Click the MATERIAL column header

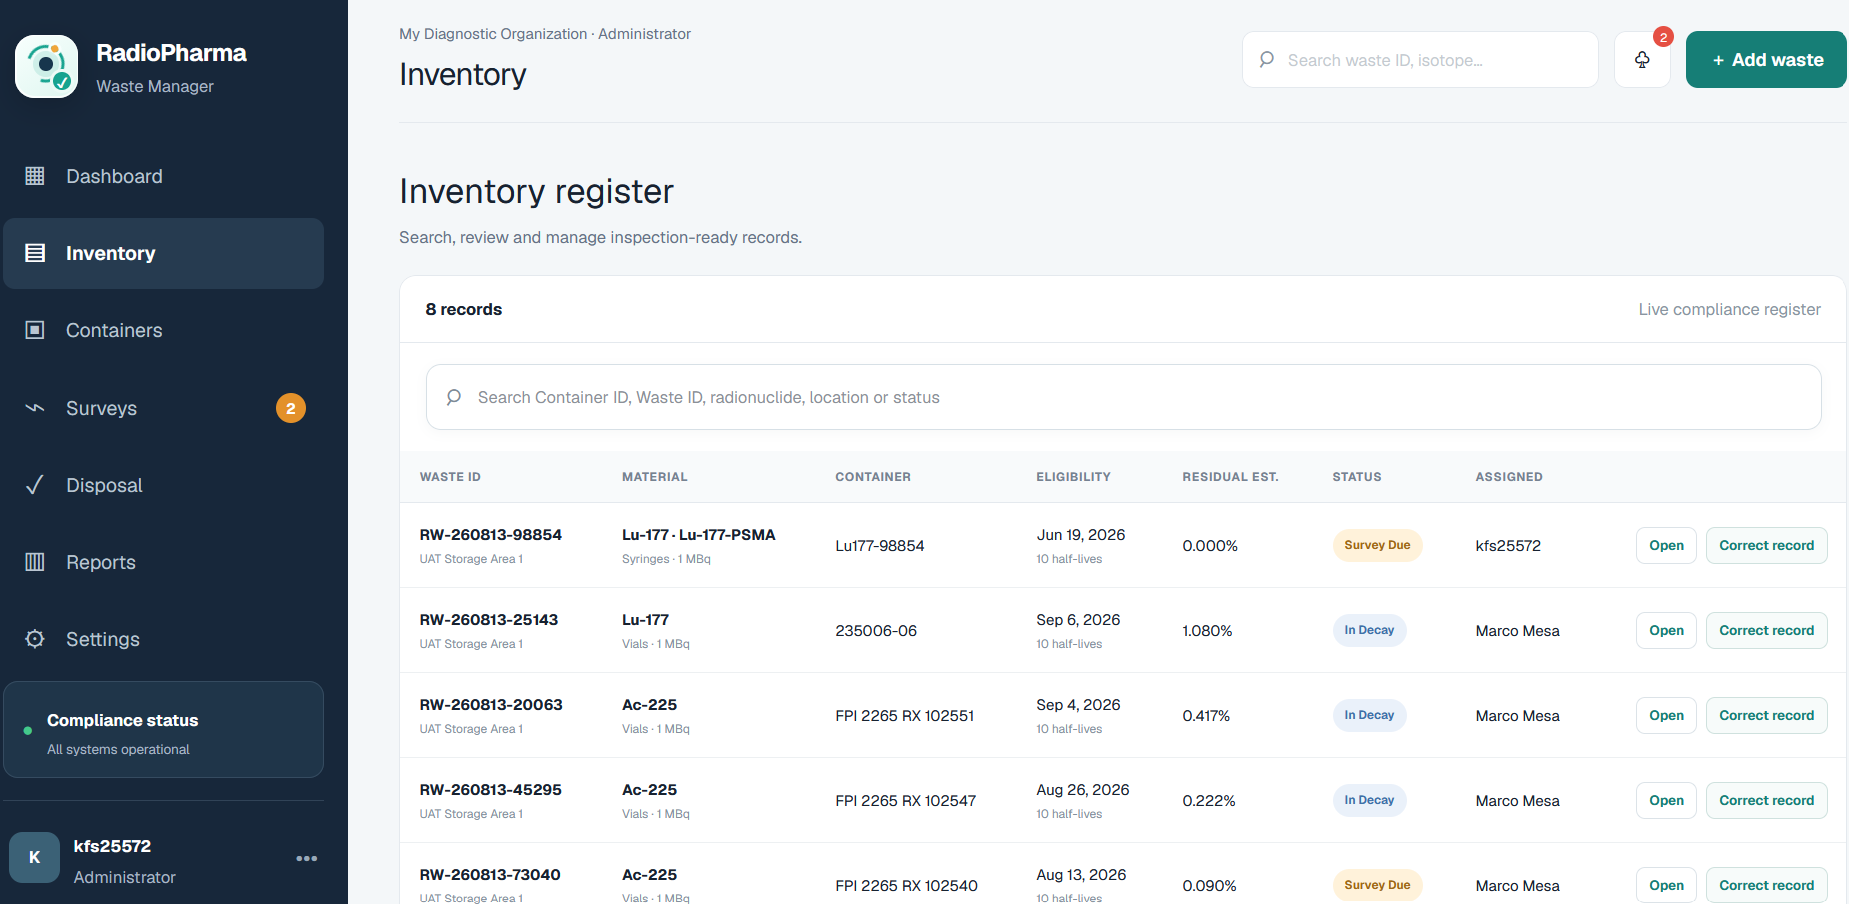click(x=655, y=477)
